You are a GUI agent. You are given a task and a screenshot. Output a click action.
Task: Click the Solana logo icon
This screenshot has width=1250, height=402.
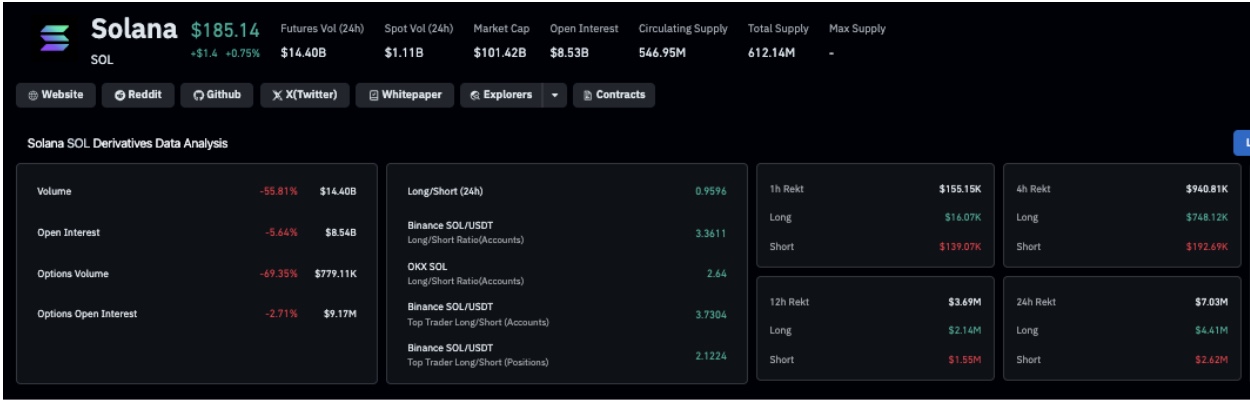point(53,37)
